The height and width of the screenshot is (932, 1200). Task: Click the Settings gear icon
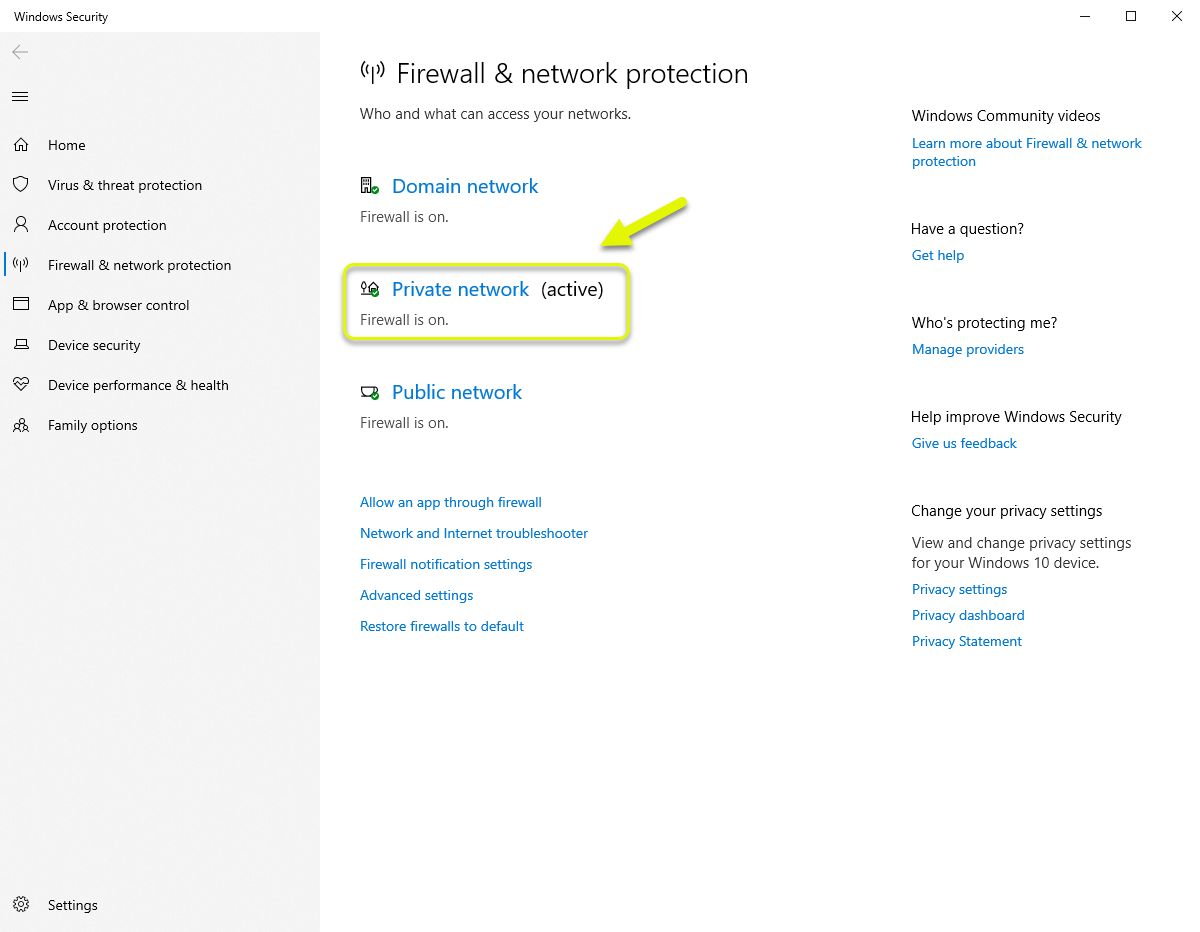(x=20, y=905)
